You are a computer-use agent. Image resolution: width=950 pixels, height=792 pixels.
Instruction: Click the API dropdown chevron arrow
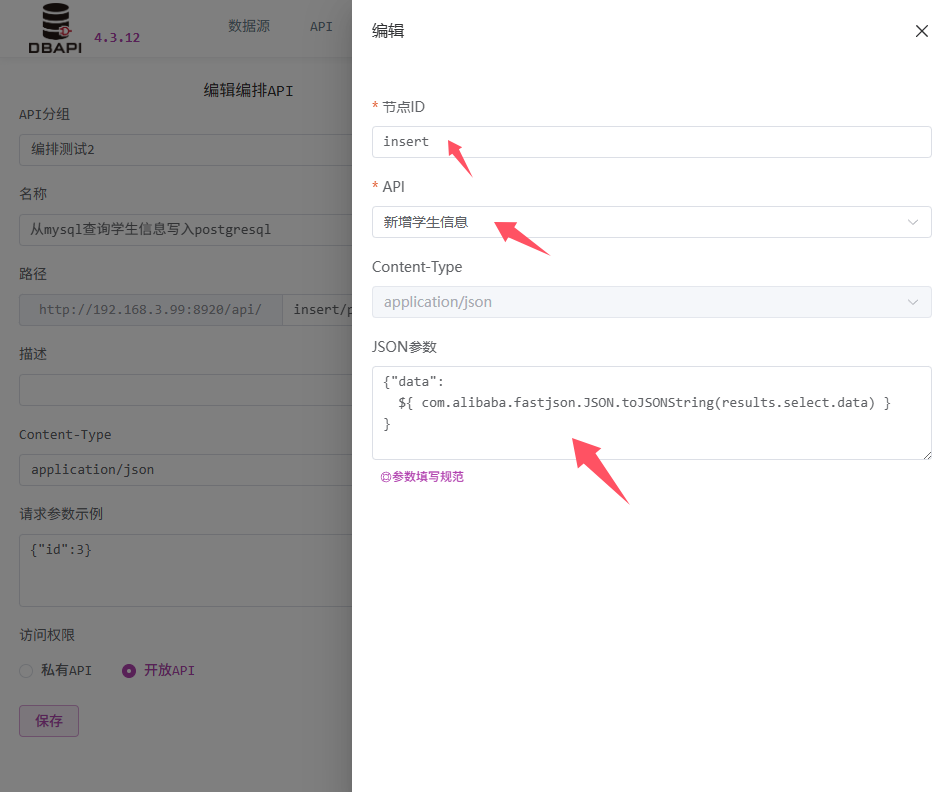912,222
